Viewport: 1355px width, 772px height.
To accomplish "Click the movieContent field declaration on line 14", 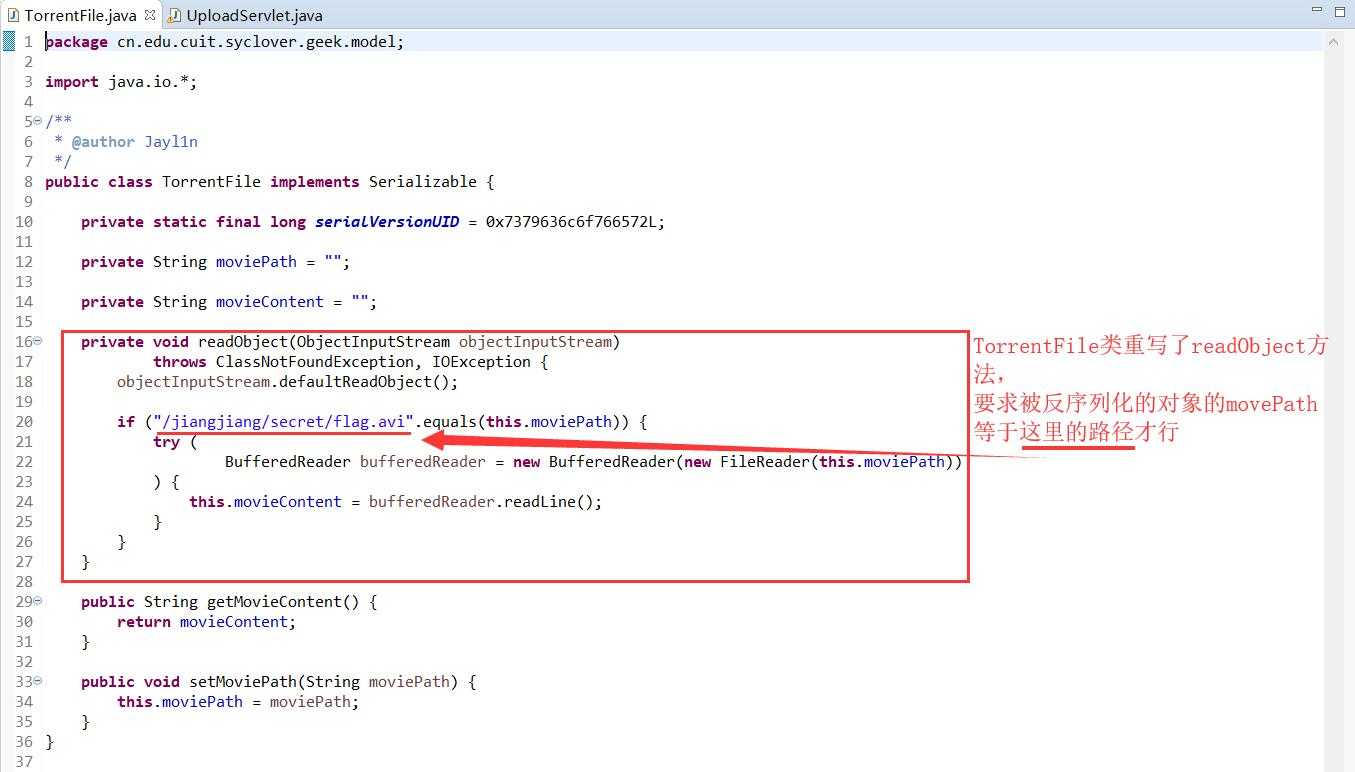I will click(x=229, y=301).
